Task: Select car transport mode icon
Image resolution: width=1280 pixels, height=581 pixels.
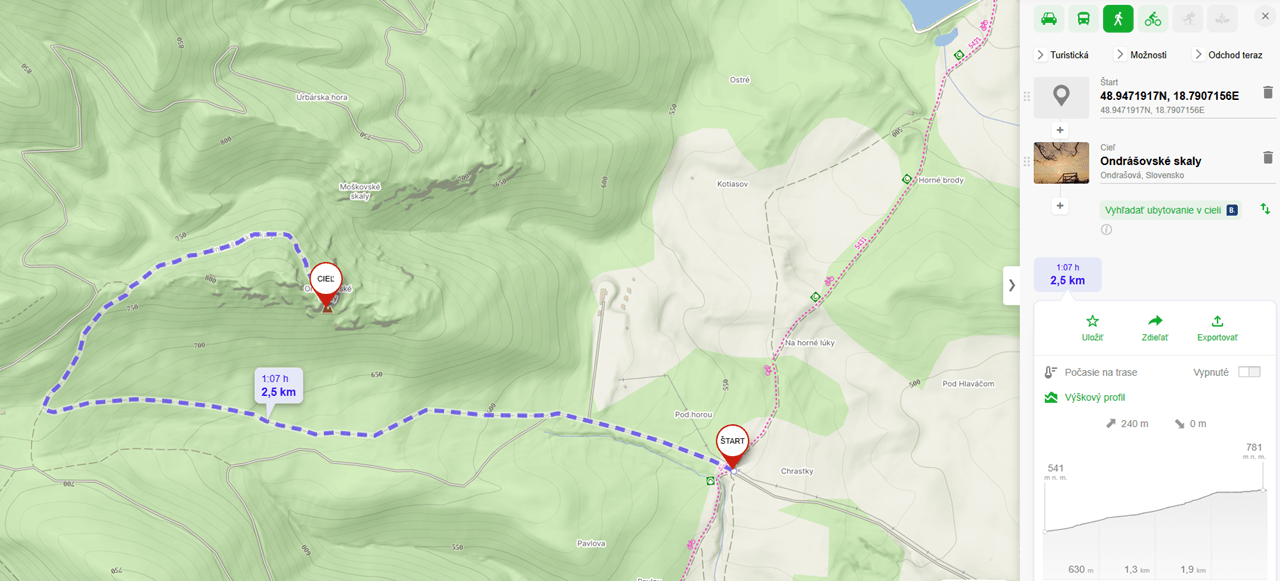Action: point(1049,18)
